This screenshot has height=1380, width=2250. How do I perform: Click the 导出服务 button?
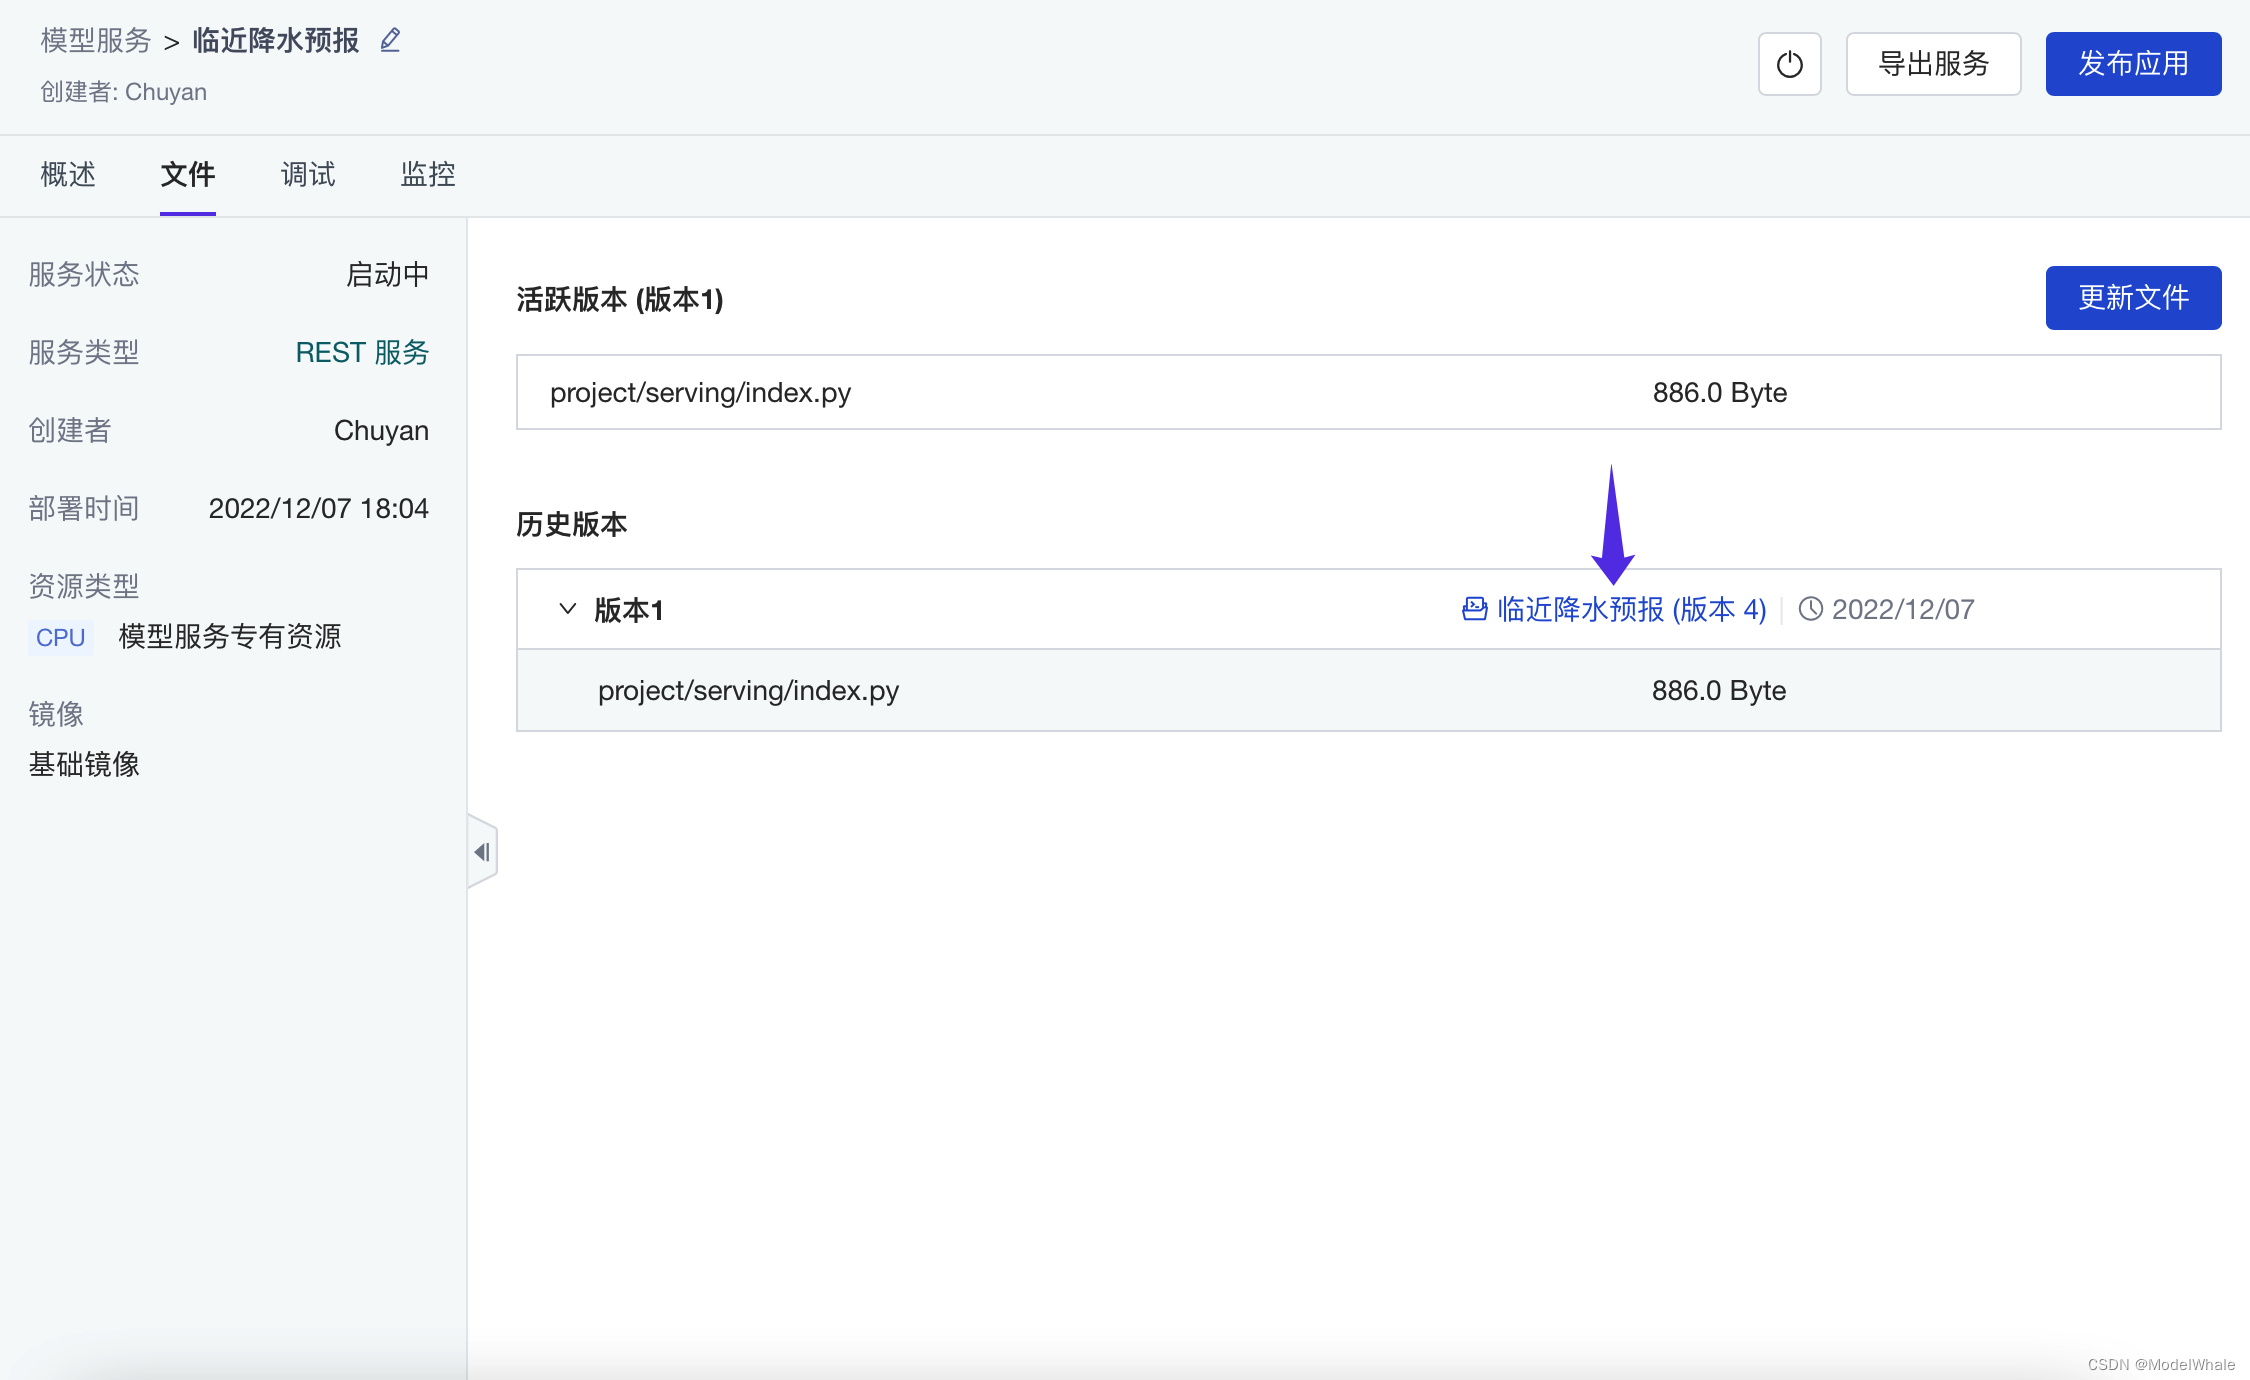point(1933,64)
